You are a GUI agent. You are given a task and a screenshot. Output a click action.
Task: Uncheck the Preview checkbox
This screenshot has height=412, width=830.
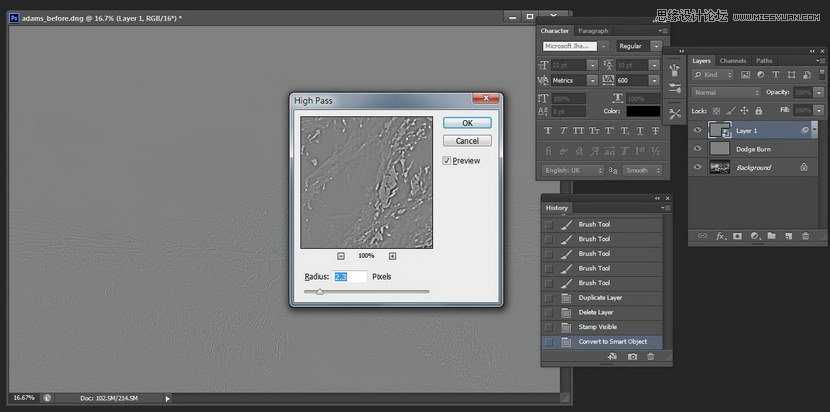click(447, 160)
